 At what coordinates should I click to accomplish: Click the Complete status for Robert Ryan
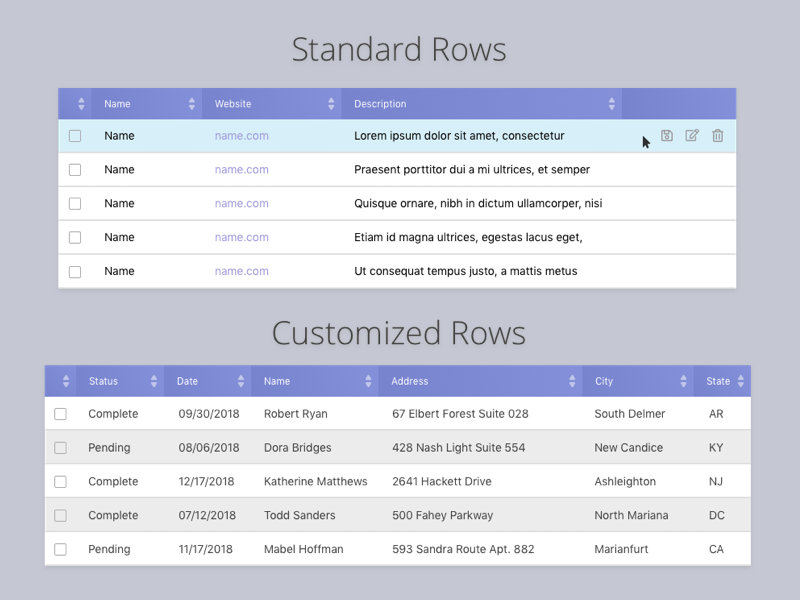coord(113,414)
